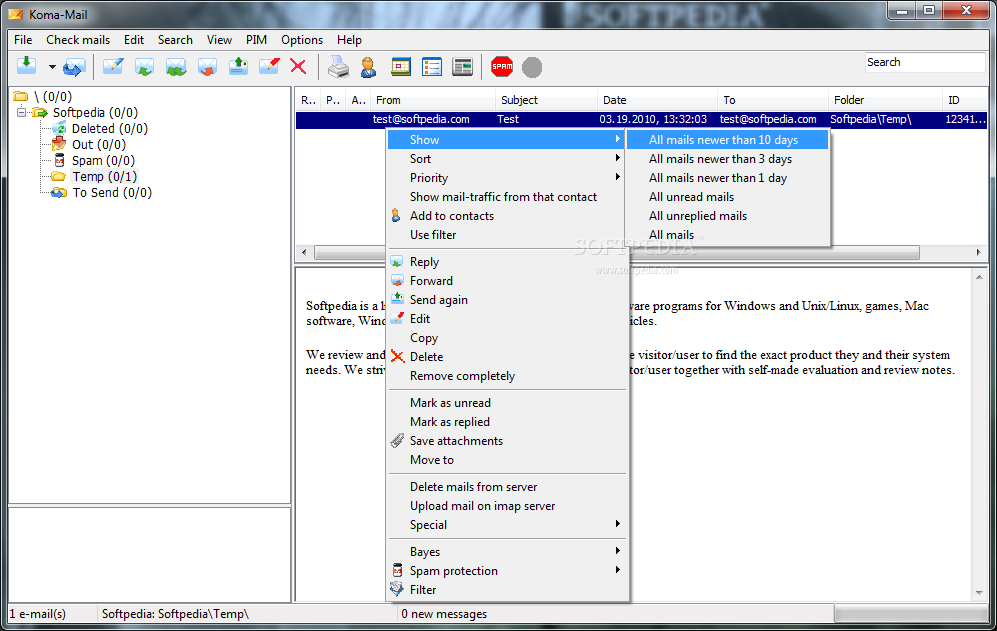Click the Send again icon in context menu
Viewport: 997px width, 631px height.
pos(397,299)
